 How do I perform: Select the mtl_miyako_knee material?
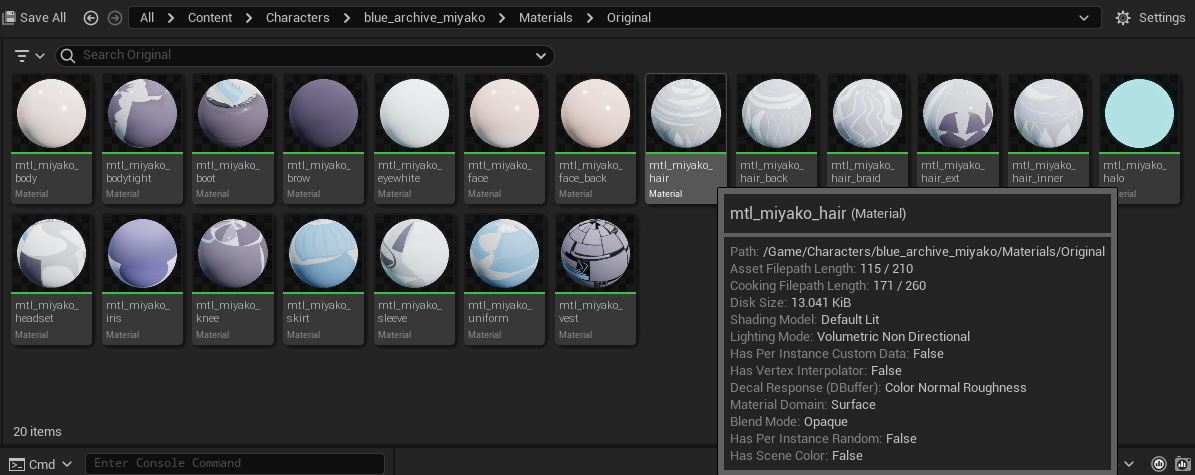point(232,279)
